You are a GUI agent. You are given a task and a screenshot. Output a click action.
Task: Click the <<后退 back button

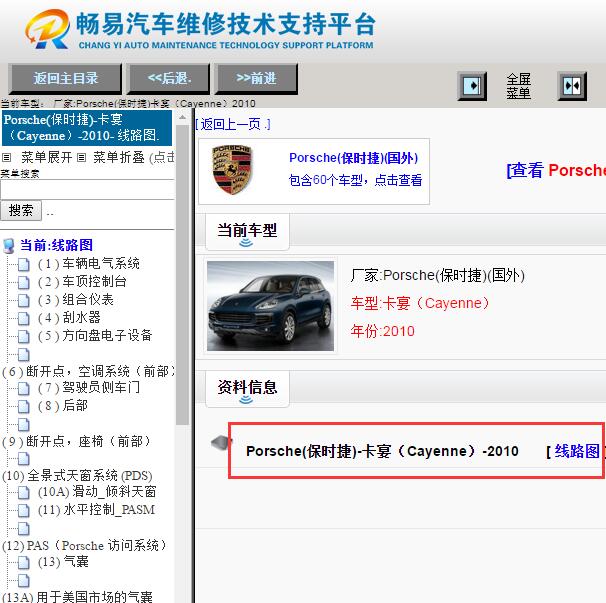[x=169, y=79]
